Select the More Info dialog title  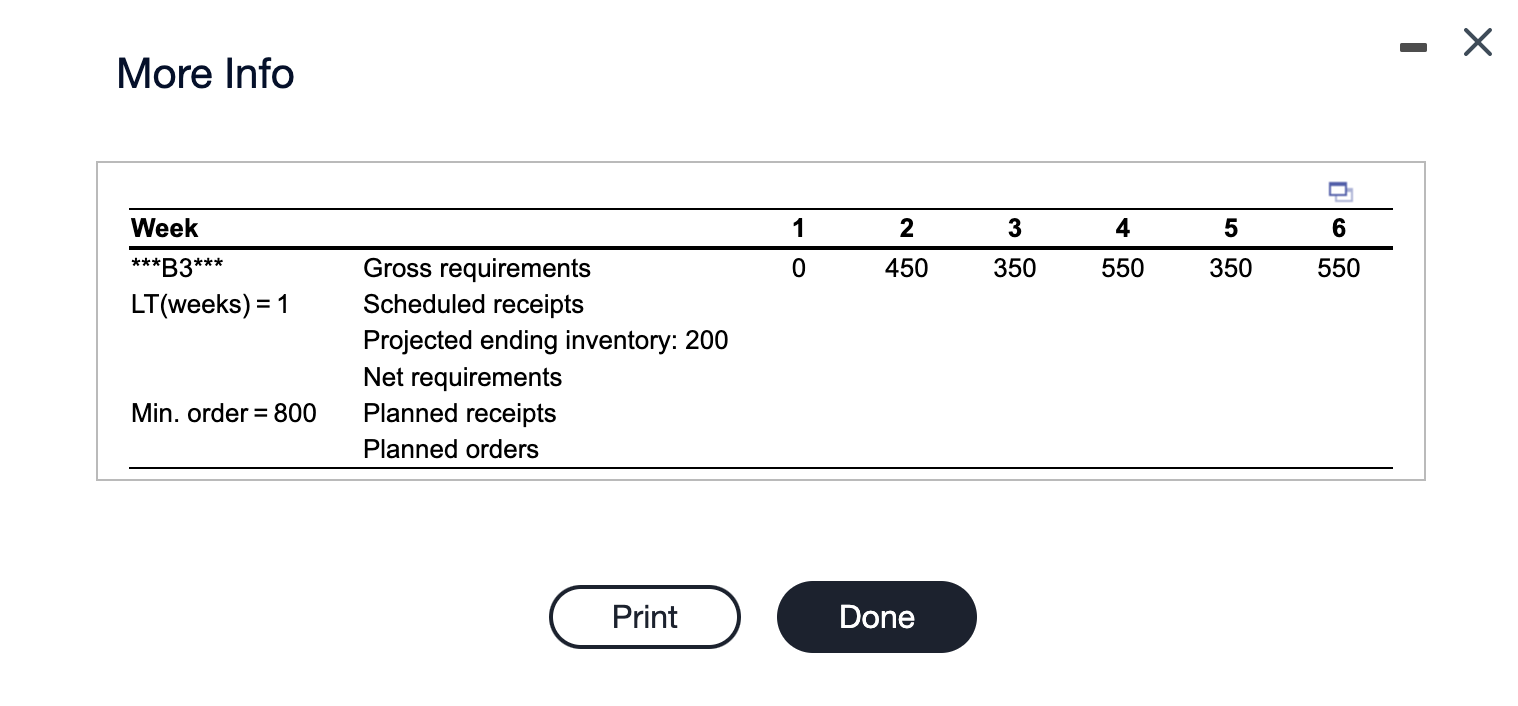point(204,73)
